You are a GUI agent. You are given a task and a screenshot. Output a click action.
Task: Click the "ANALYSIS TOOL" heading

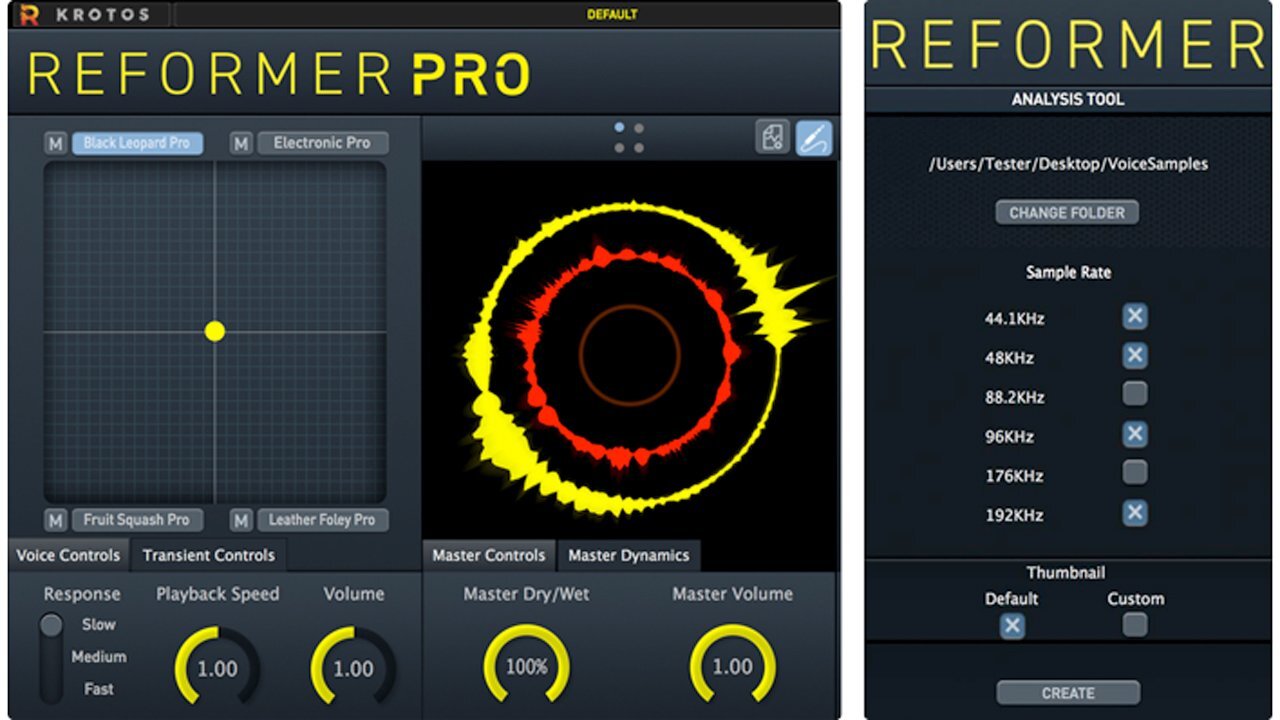tap(1068, 99)
